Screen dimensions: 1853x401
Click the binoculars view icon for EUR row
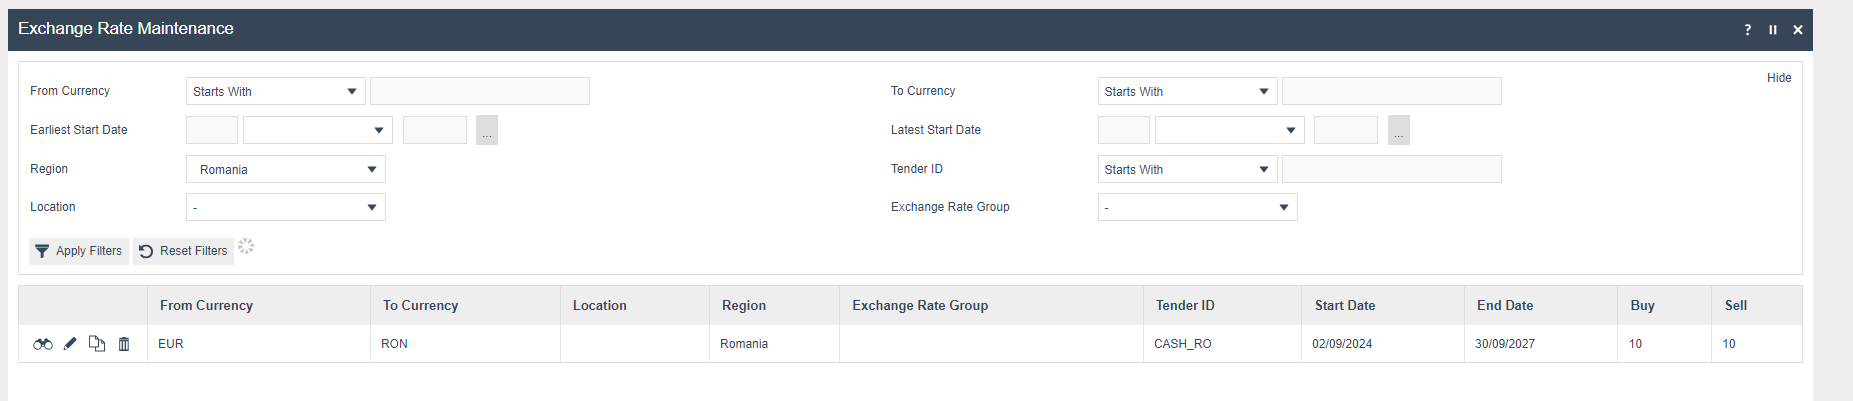(43, 344)
